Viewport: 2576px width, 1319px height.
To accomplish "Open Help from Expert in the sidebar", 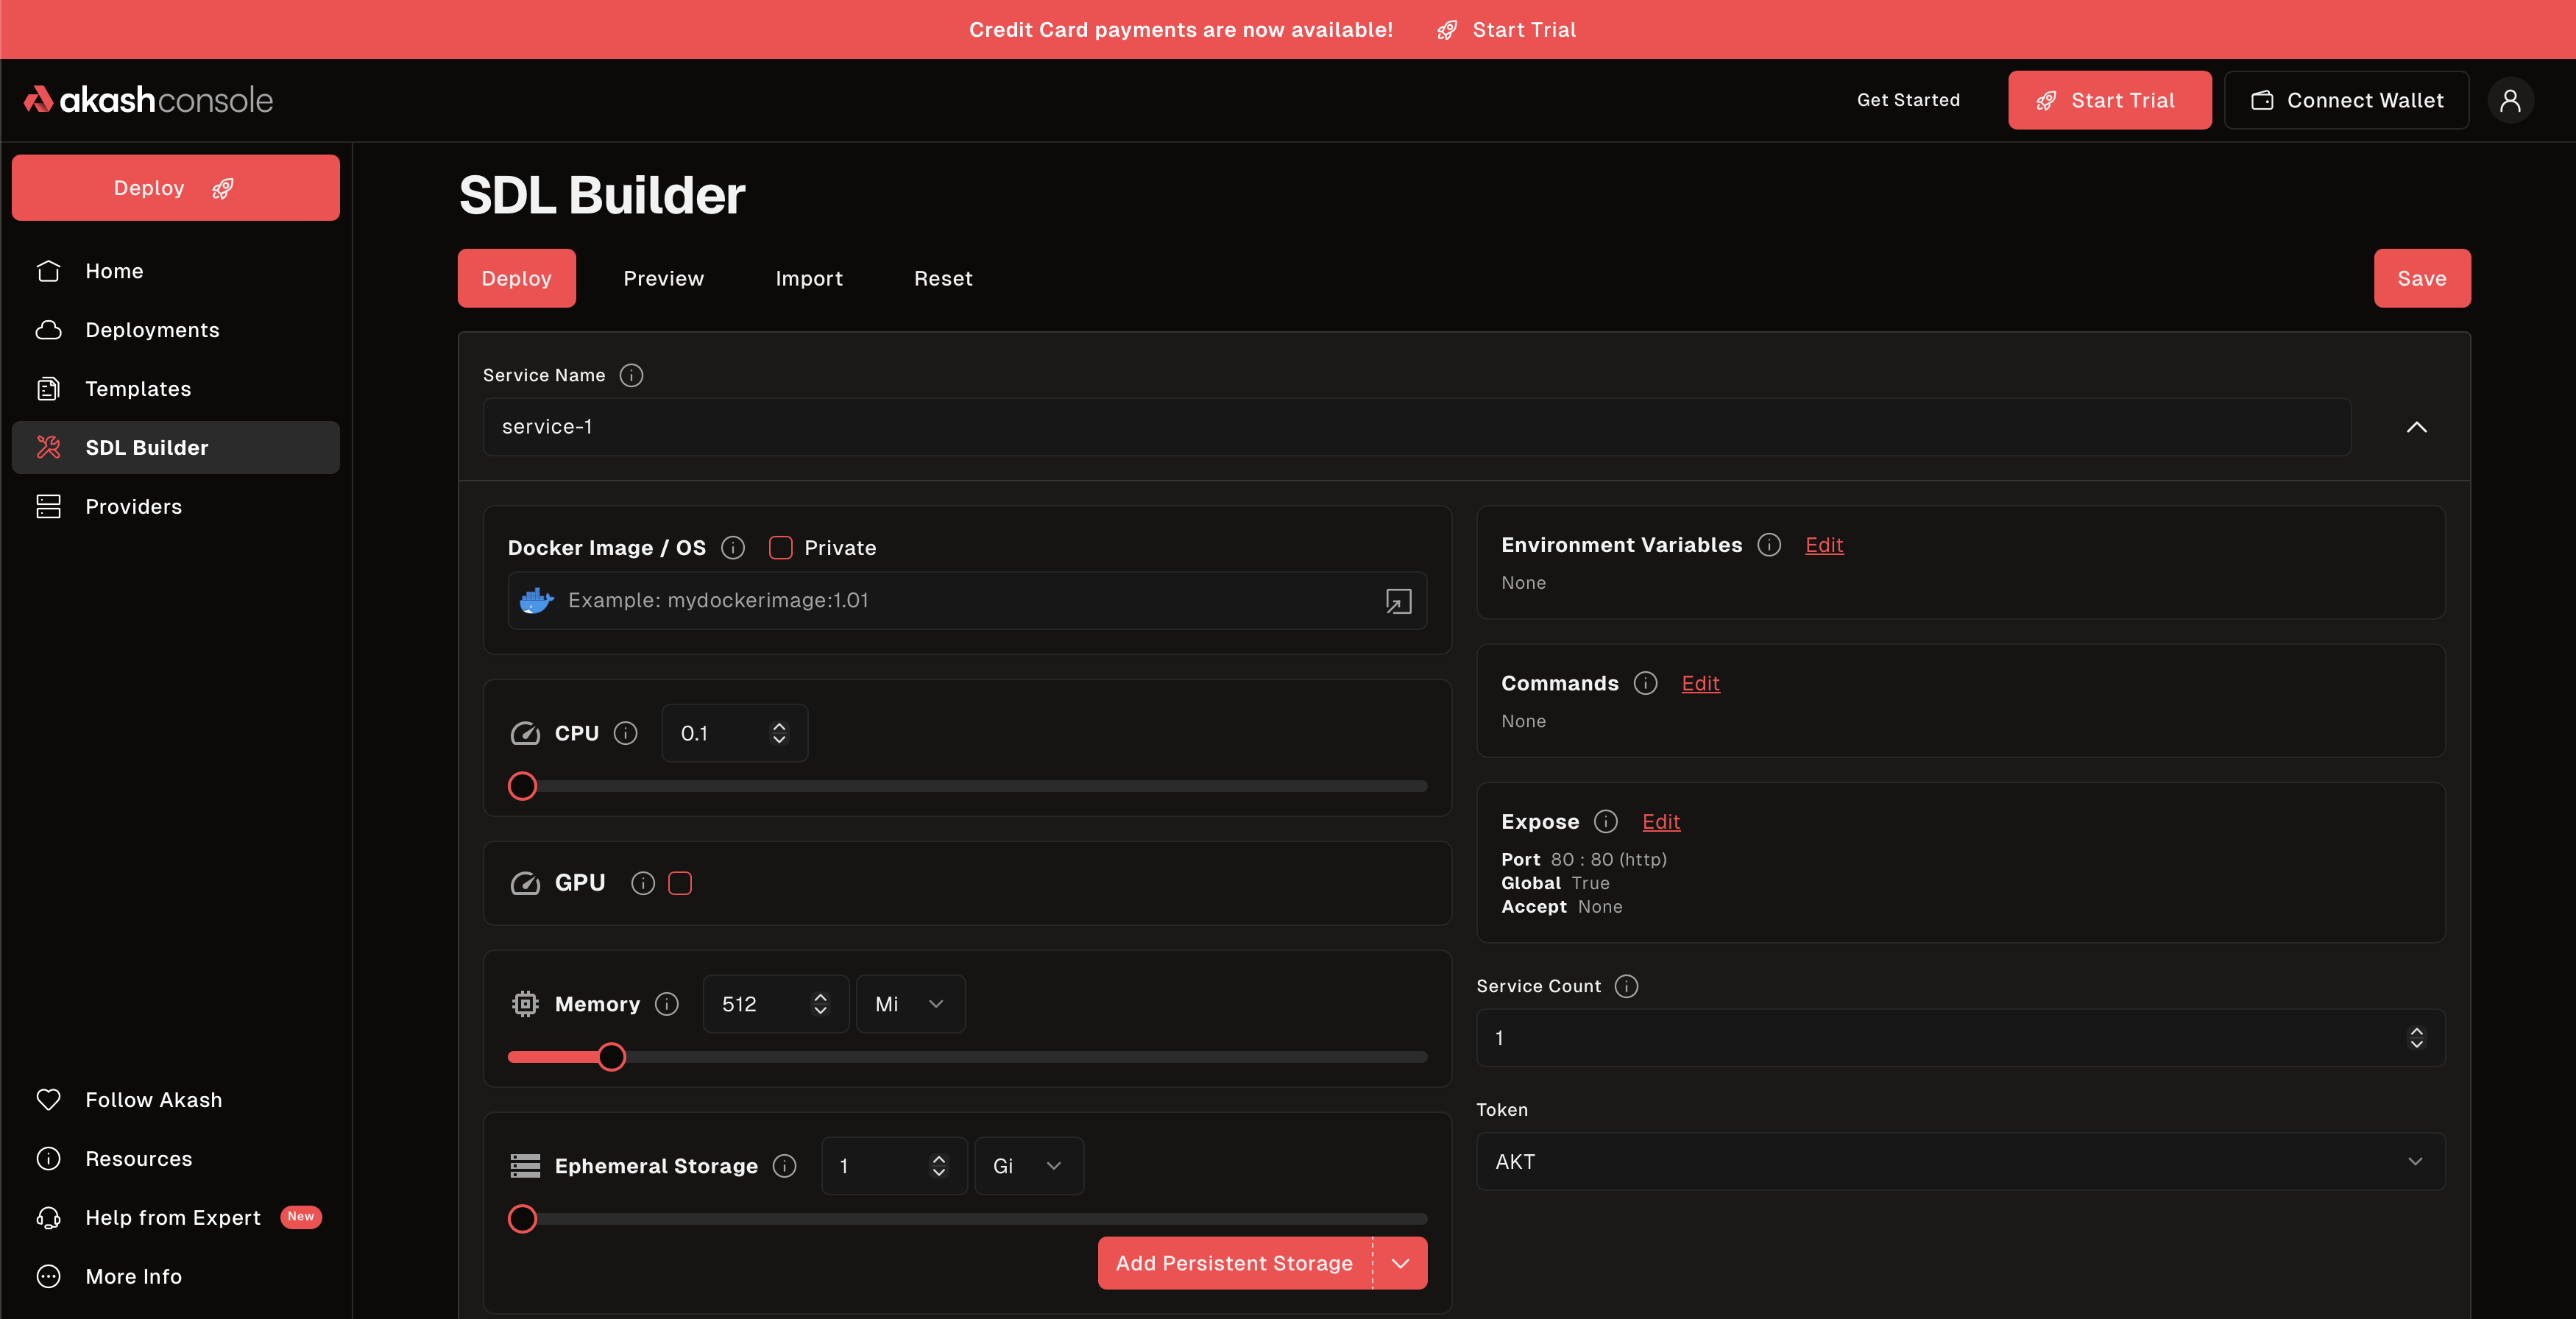I will pyautogui.click(x=172, y=1217).
